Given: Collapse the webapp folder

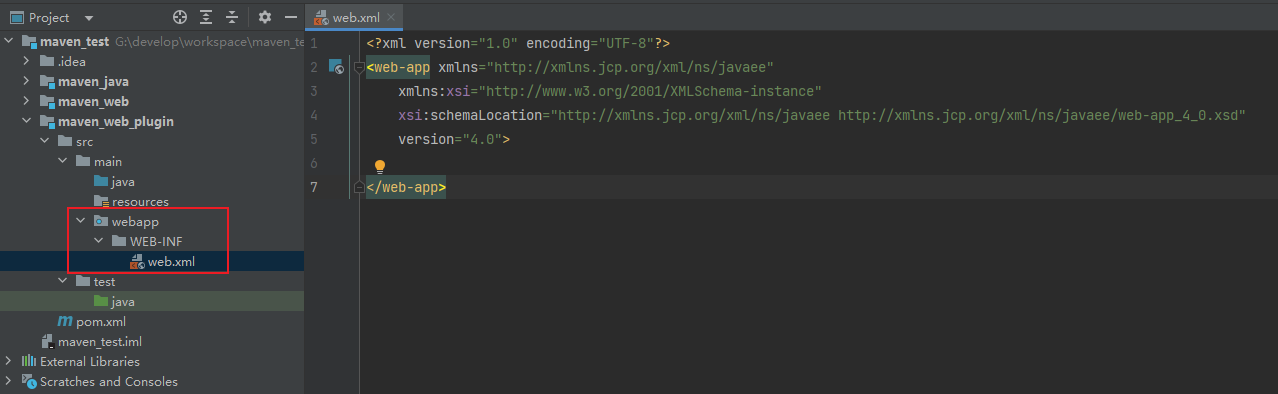Looking at the screenshot, I should (80, 221).
